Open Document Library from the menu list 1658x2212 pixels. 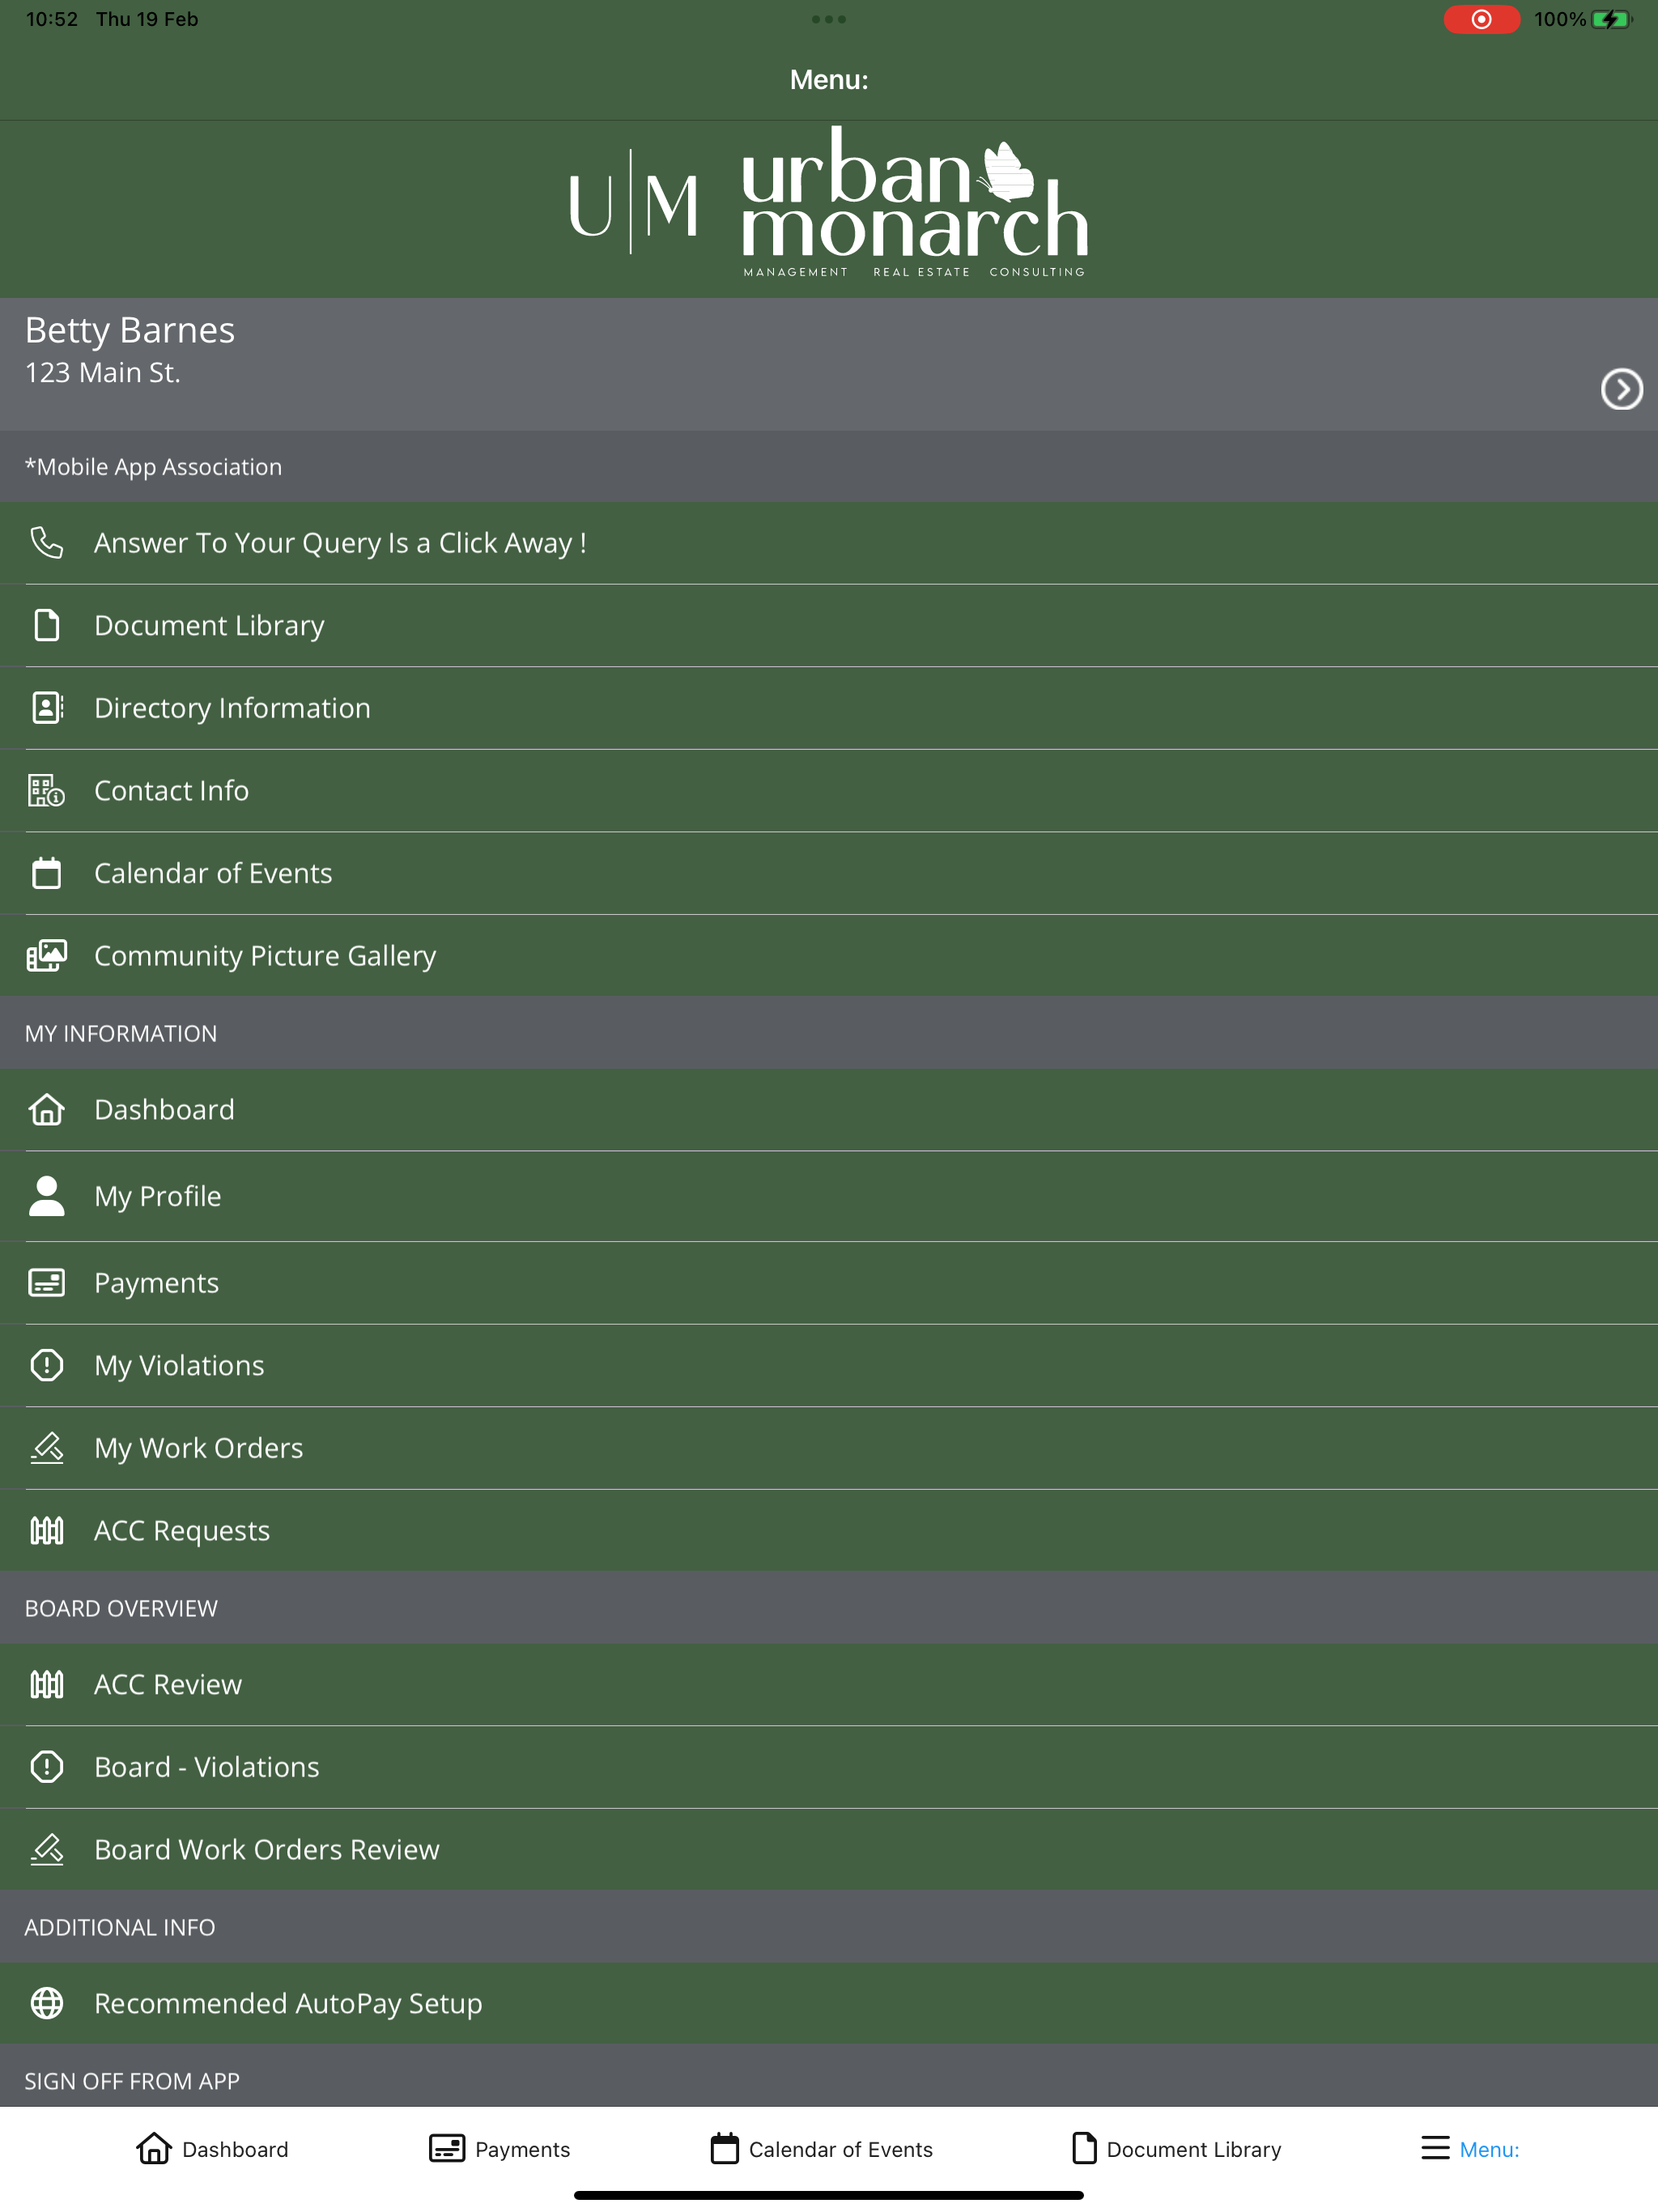click(829, 625)
